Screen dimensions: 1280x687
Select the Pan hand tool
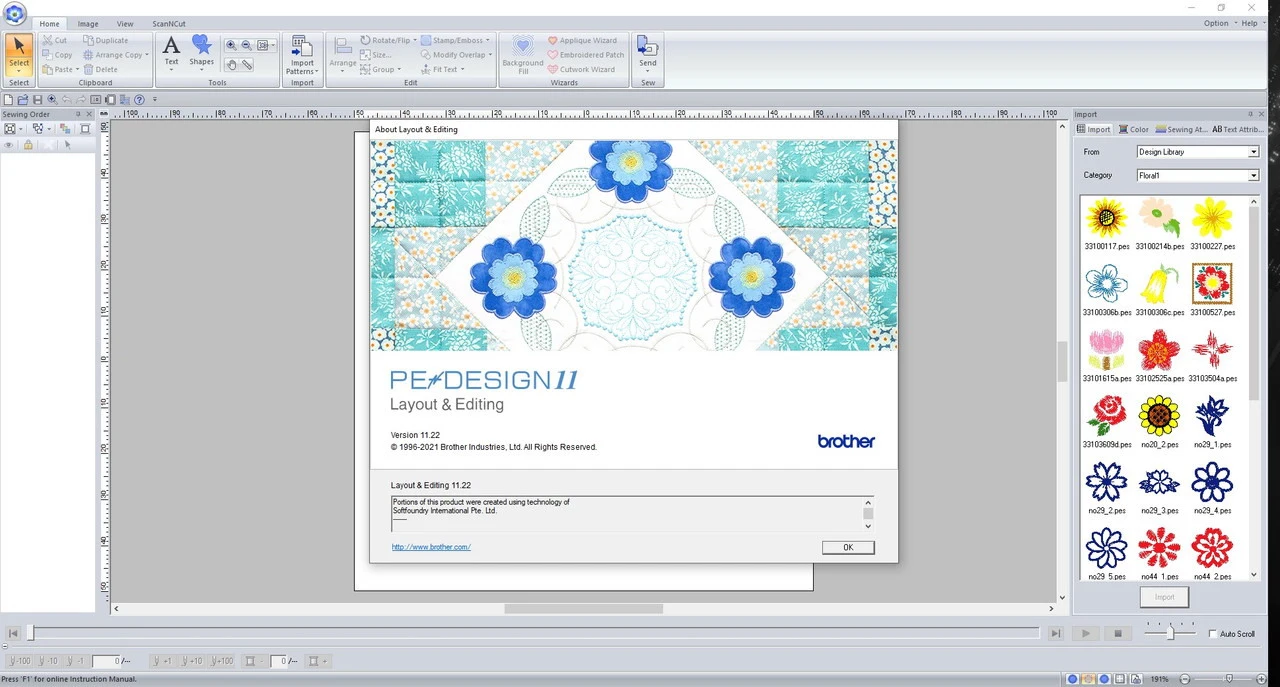coord(232,64)
